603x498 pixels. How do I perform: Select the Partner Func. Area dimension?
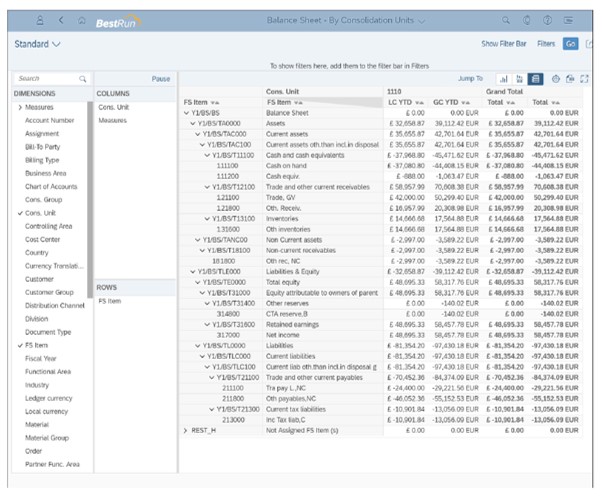pyautogui.click(x=52, y=464)
